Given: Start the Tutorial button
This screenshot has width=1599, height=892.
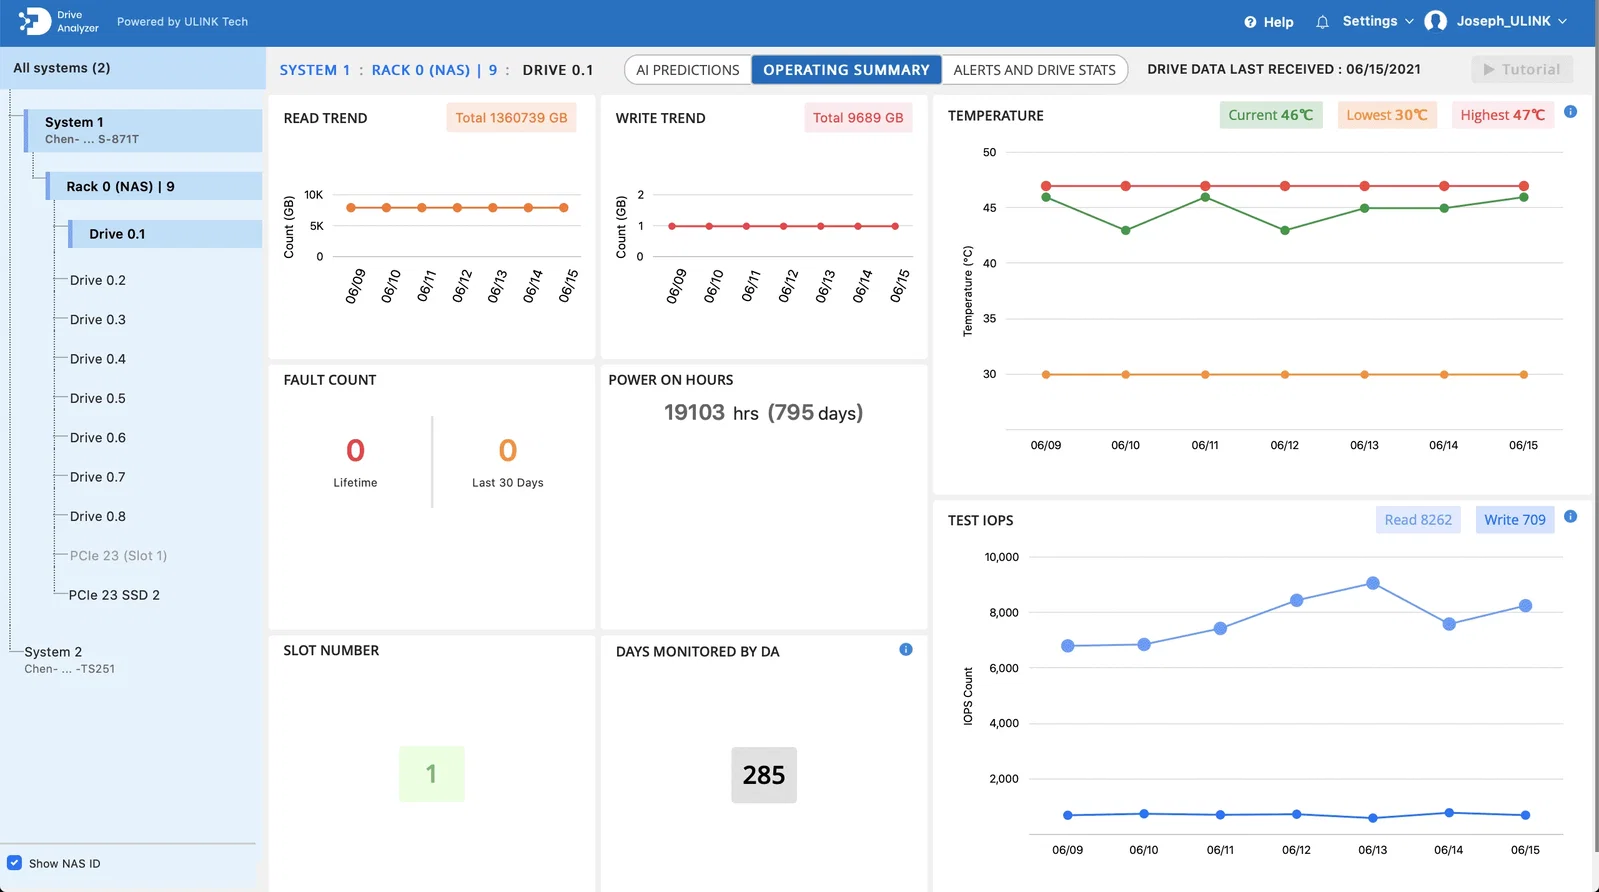Looking at the screenshot, I should [1522, 70].
